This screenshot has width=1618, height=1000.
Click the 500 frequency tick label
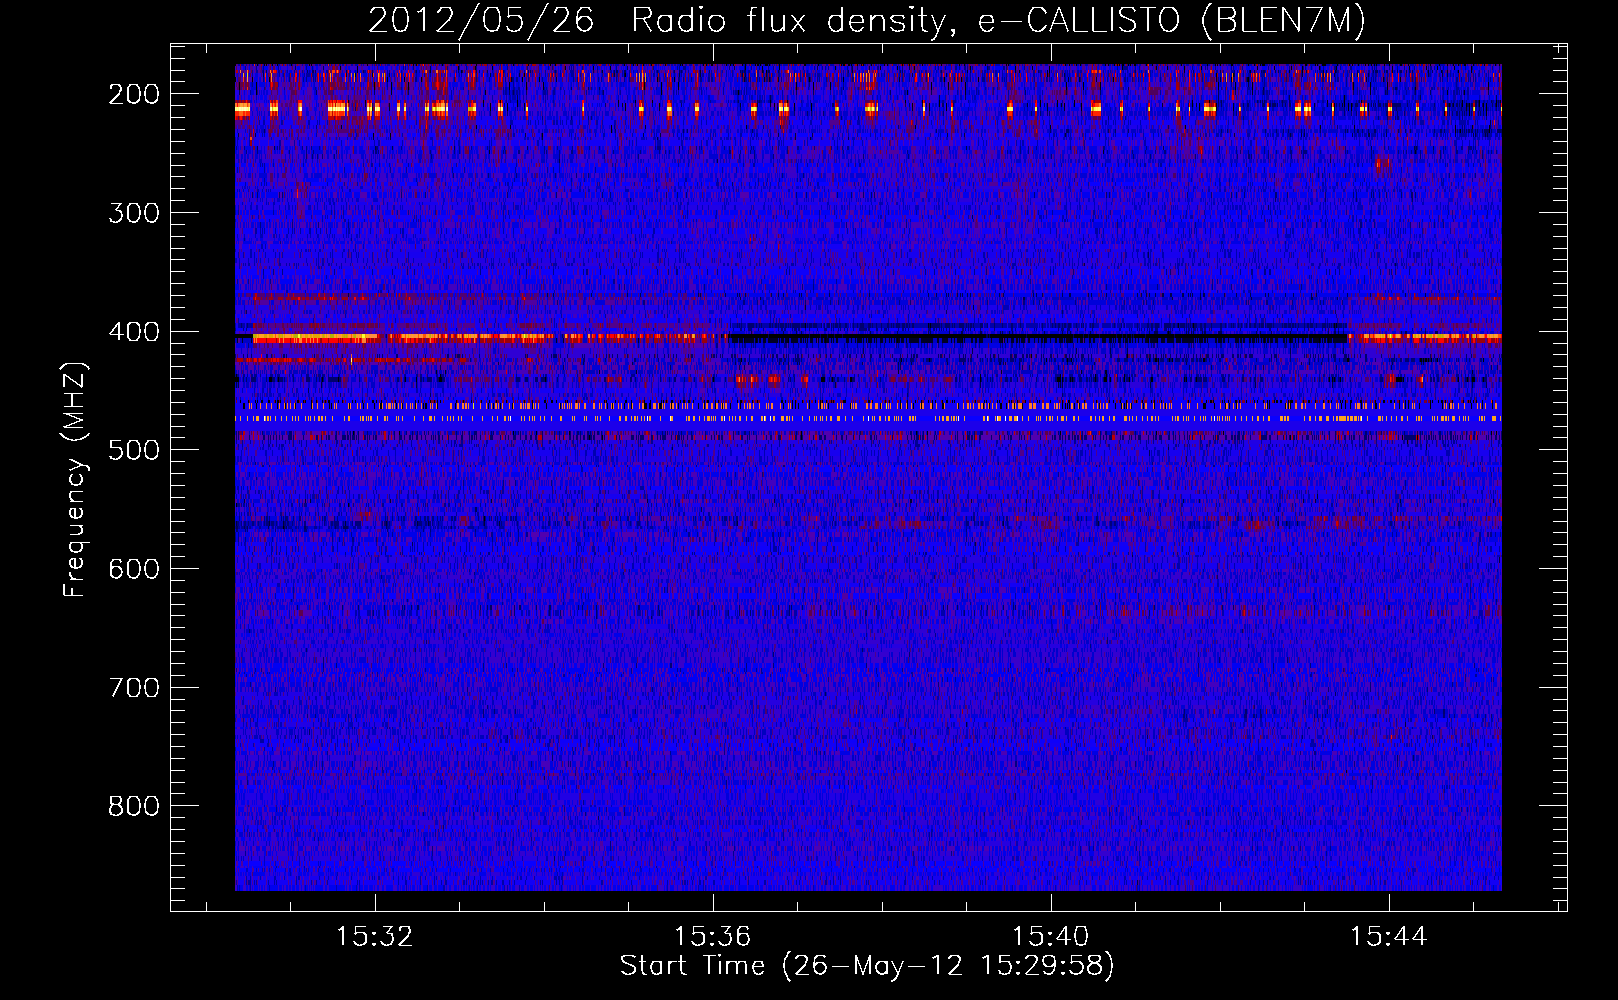(x=134, y=450)
